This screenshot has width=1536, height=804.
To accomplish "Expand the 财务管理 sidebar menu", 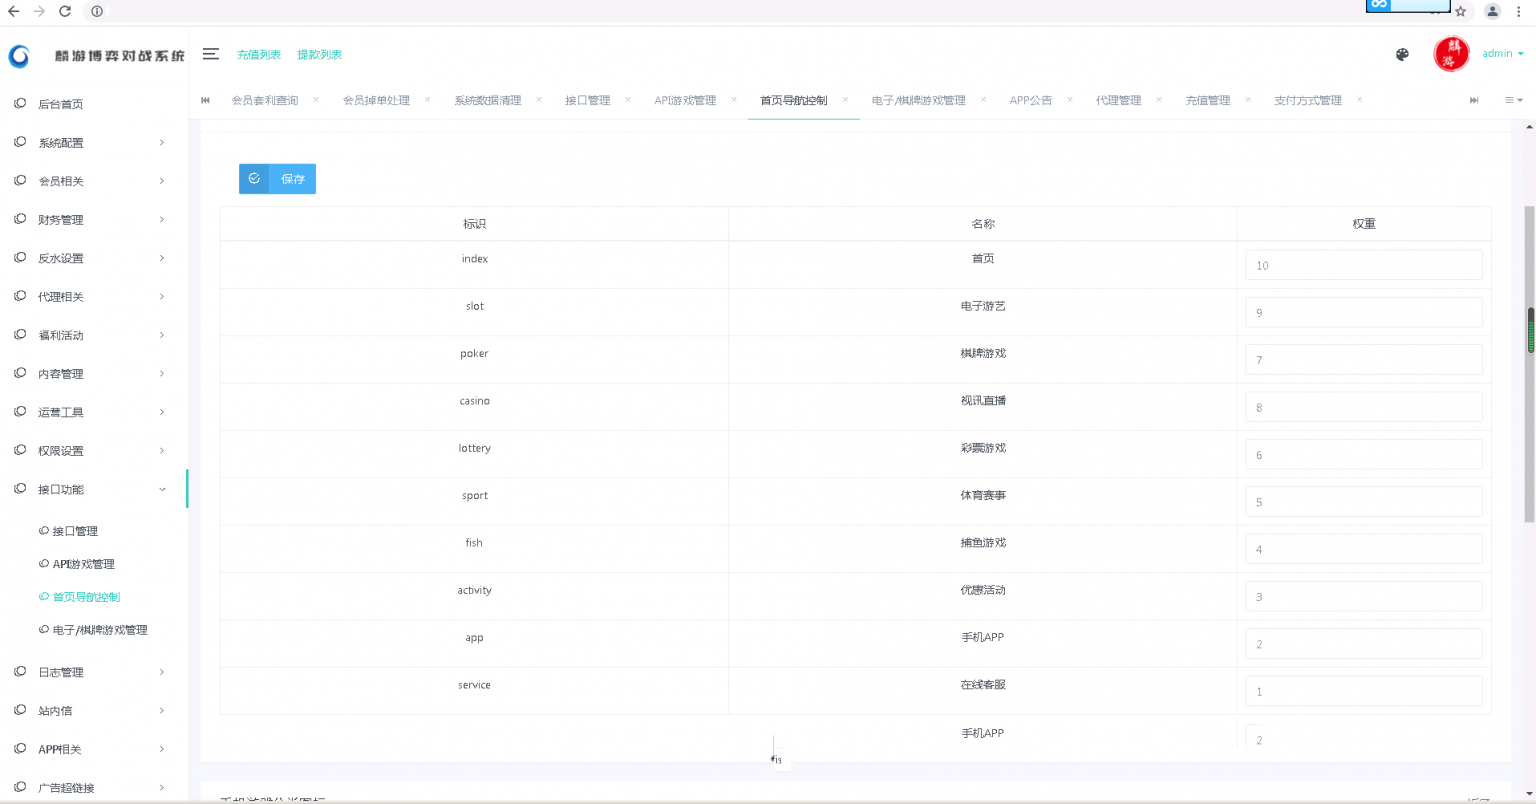I will click(x=90, y=220).
